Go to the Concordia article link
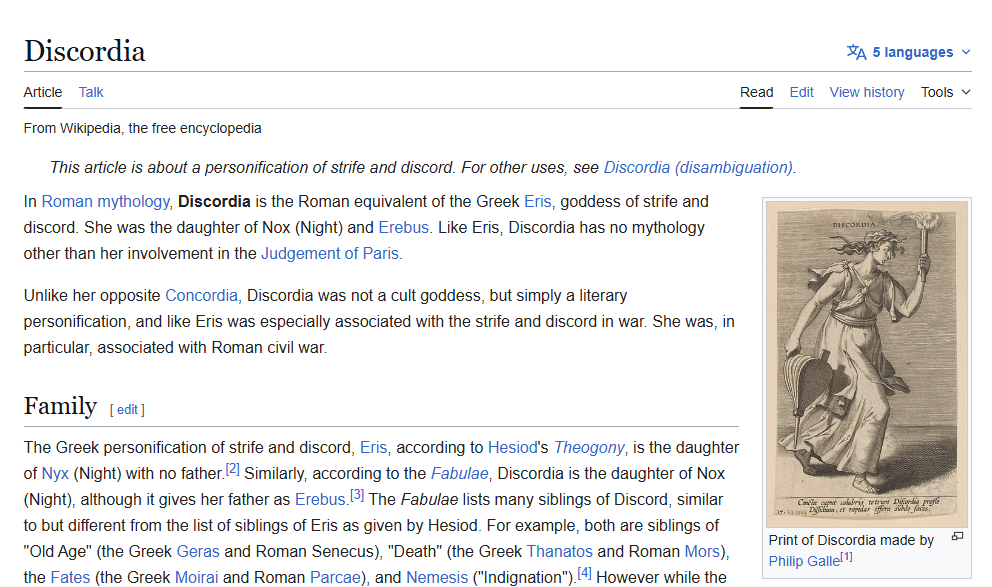The width and height of the screenshot is (992, 587). (201, 295)
